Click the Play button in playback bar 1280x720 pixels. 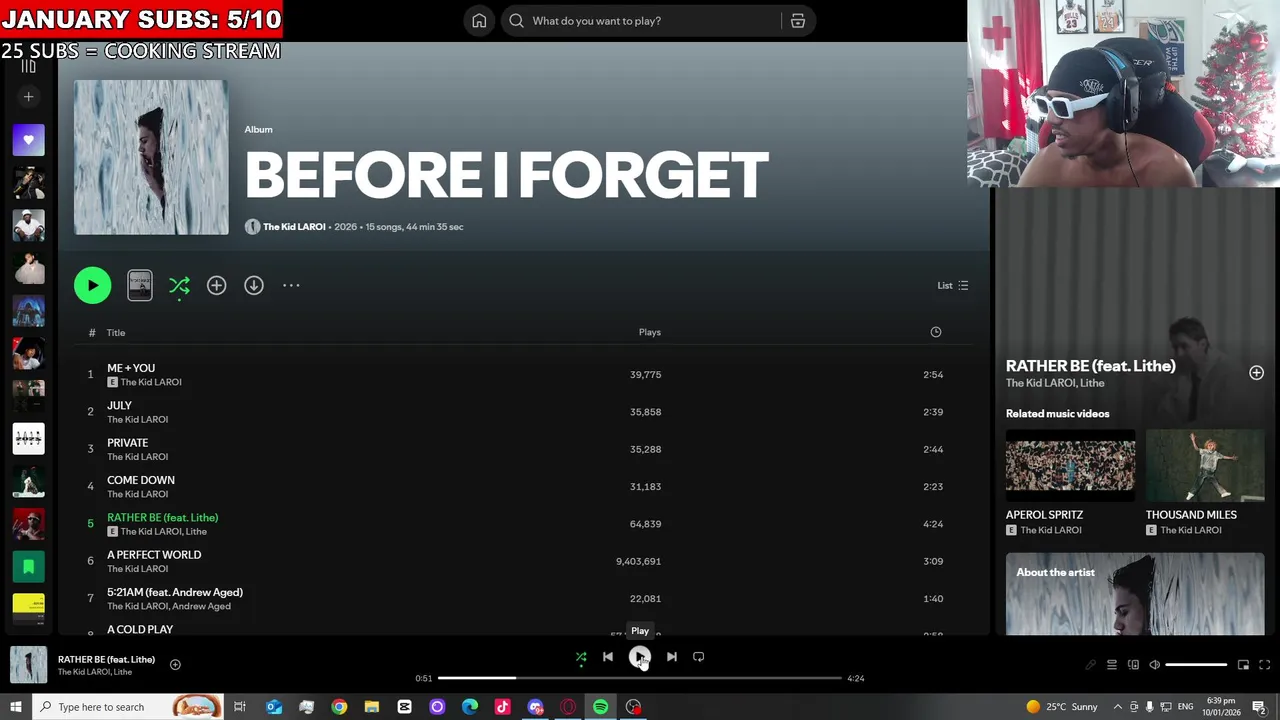coord(640,657)
